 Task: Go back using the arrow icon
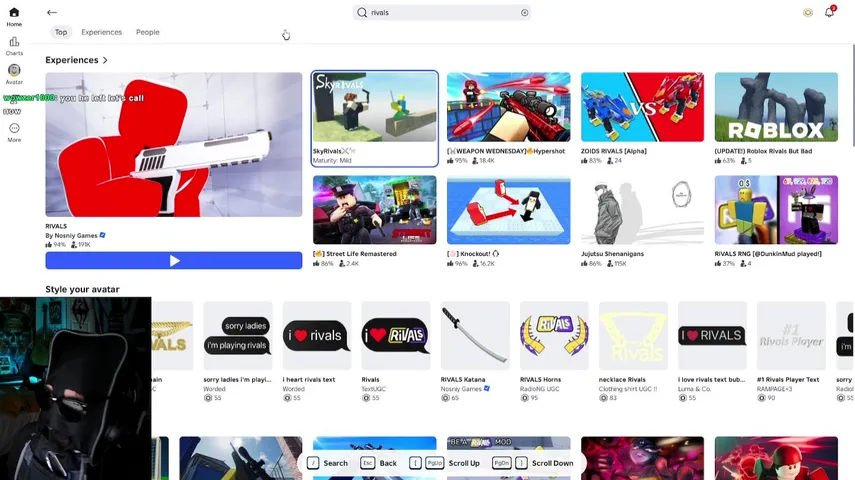(52, 13)
